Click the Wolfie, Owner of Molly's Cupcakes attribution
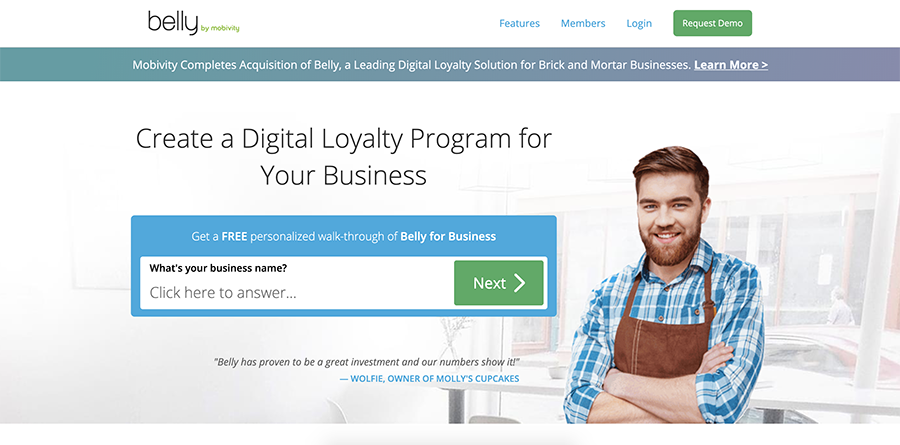 (429, 379)
